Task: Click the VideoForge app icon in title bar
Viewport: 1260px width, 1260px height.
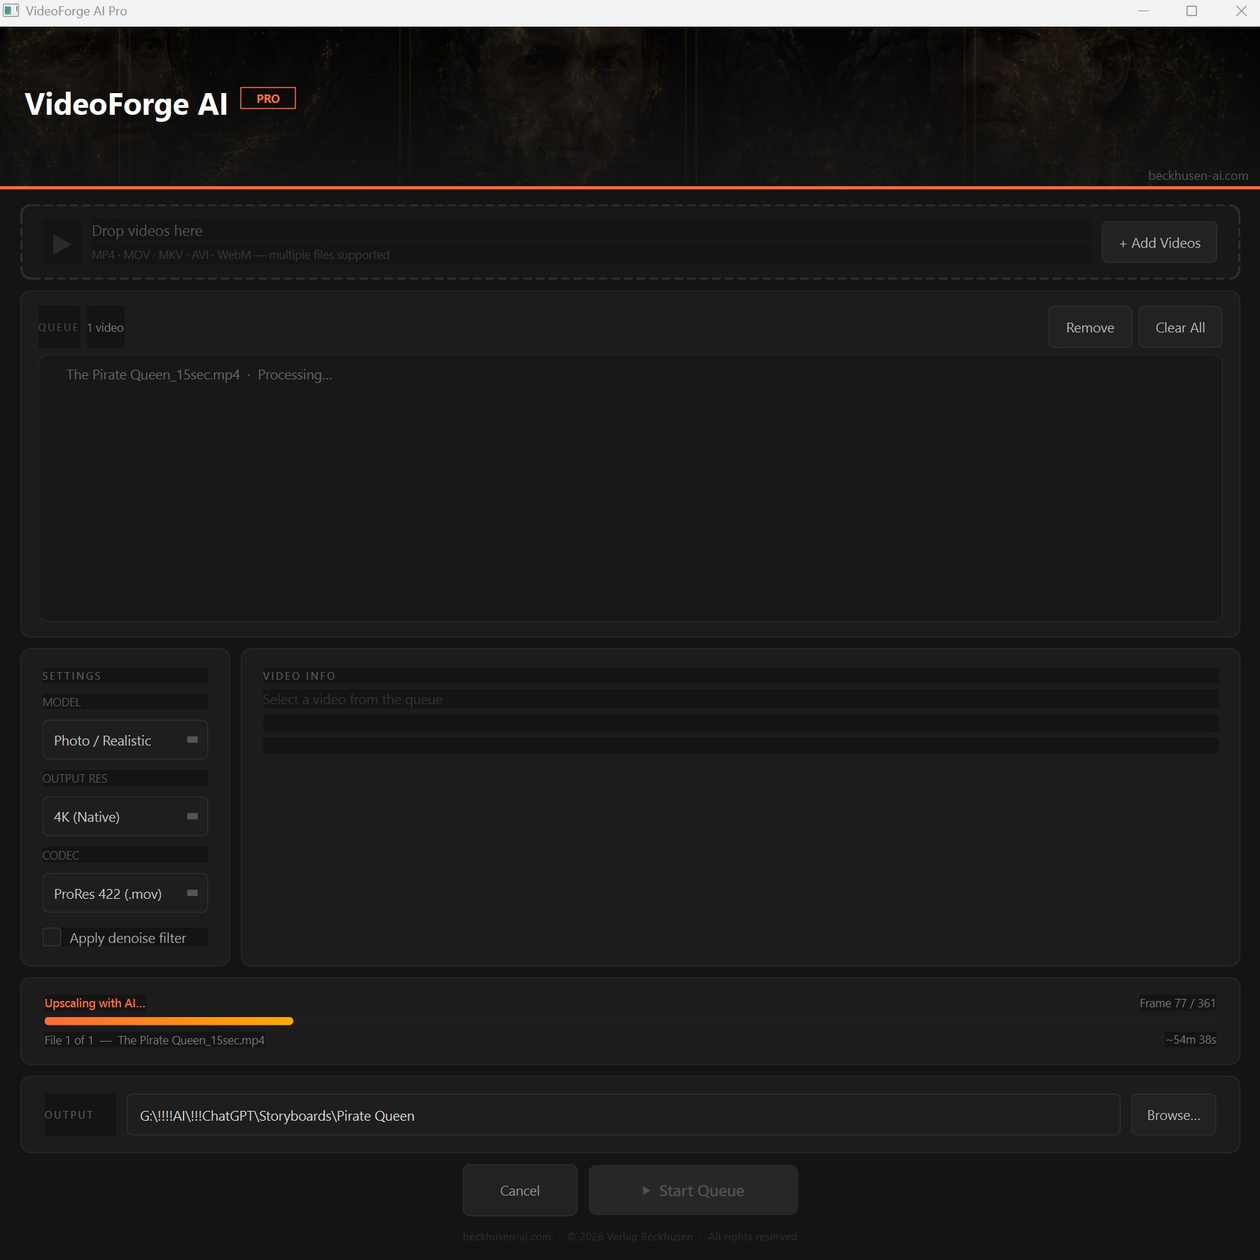Action: [11, 11]
